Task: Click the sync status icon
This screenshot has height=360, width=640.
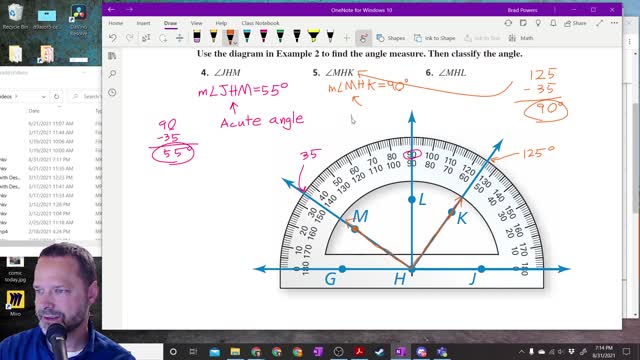Action: pyautogui.click(x=508, y=23)
